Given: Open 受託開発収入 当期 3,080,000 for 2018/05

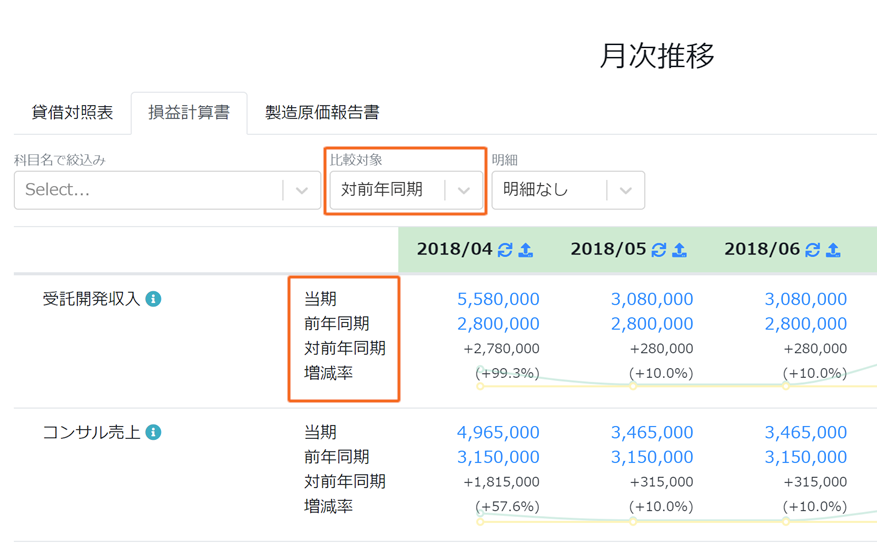Looking at the screenshot, I should (652, 299).
